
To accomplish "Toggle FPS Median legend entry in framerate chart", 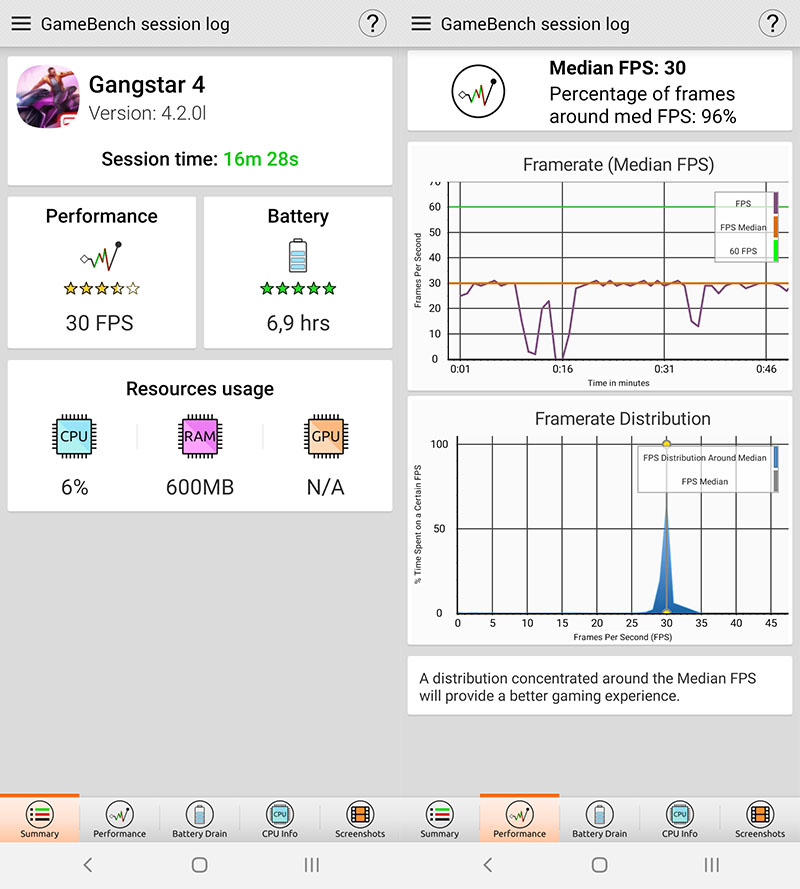I will pyautogui.click(x=743, y=227).
